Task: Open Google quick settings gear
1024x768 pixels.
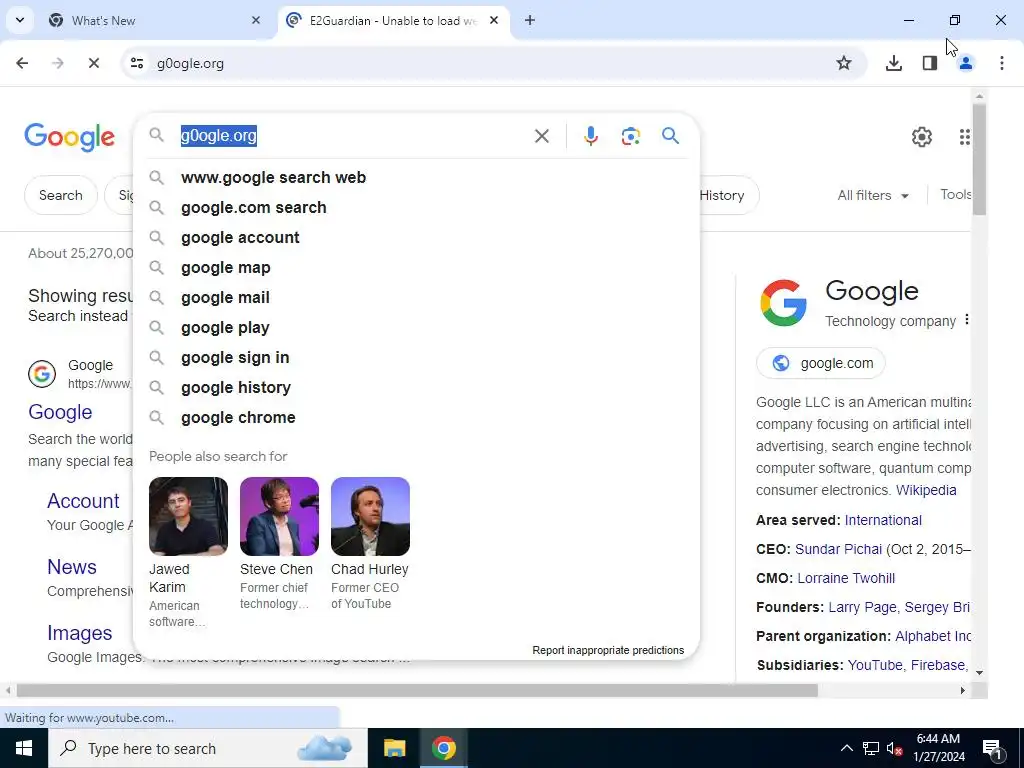Action: [921, 137]
